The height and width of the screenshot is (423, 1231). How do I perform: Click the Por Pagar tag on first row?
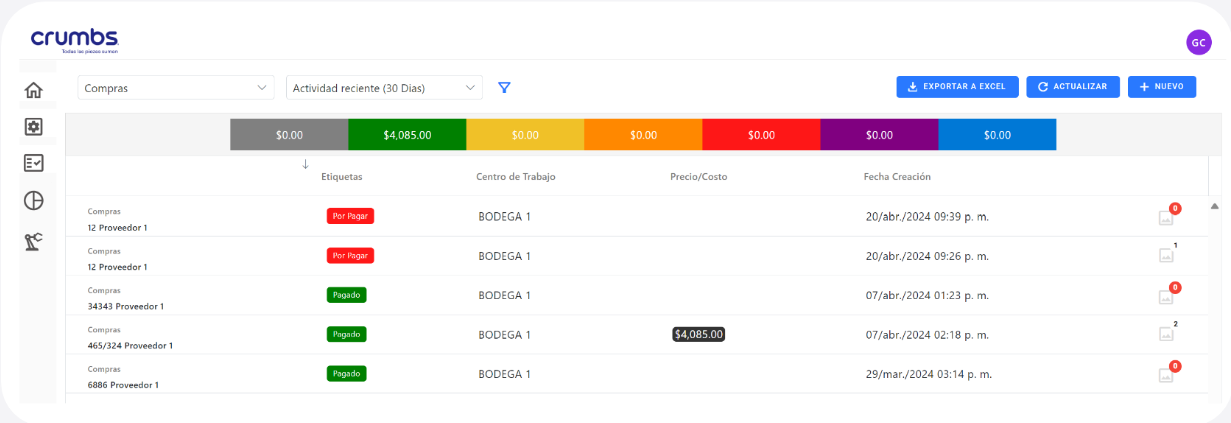[350, 216]
